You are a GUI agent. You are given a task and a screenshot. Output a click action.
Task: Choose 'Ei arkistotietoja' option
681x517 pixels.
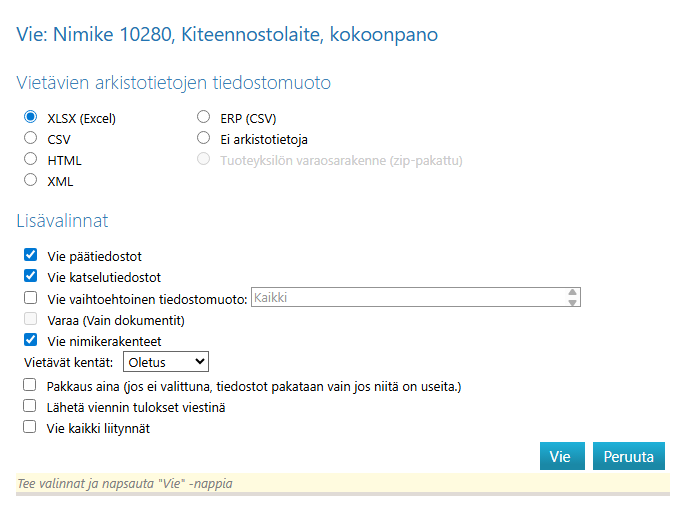tap(203, 138)
